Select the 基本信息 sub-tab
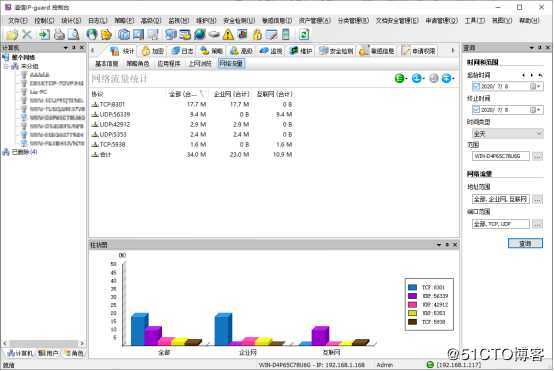The width and height of the screenshot is (554, 371). (x=107, y=64)
